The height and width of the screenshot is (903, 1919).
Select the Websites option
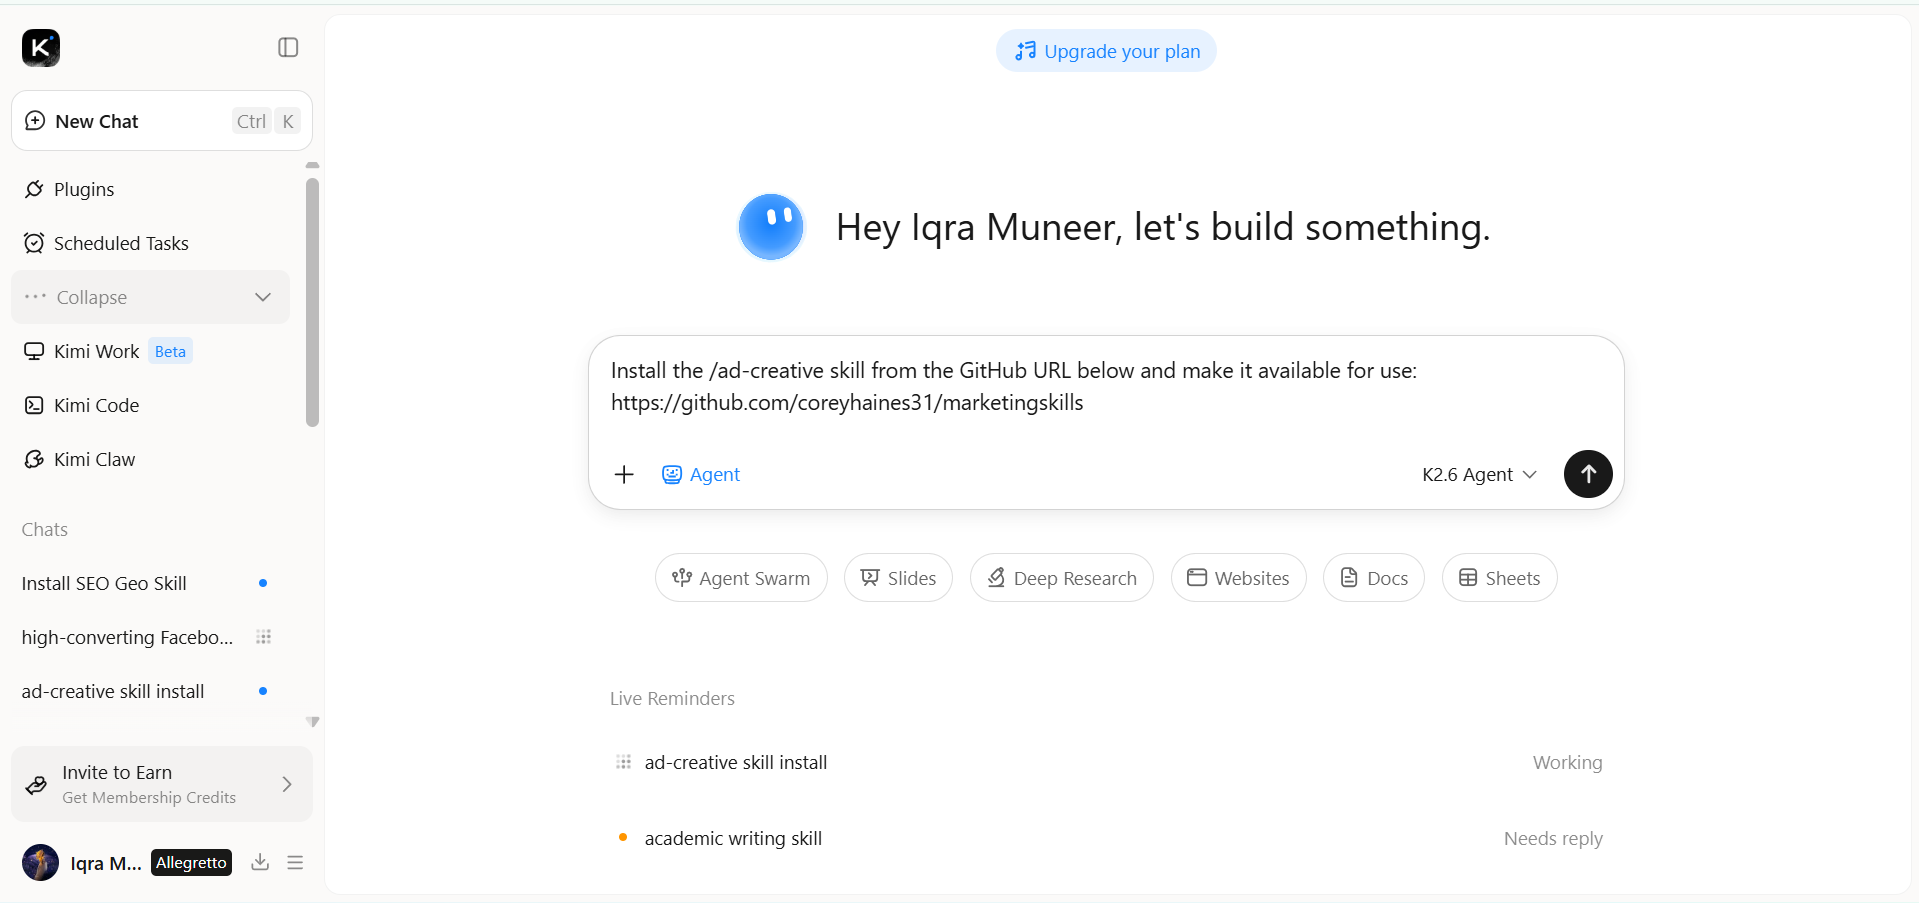(1239, 578)
